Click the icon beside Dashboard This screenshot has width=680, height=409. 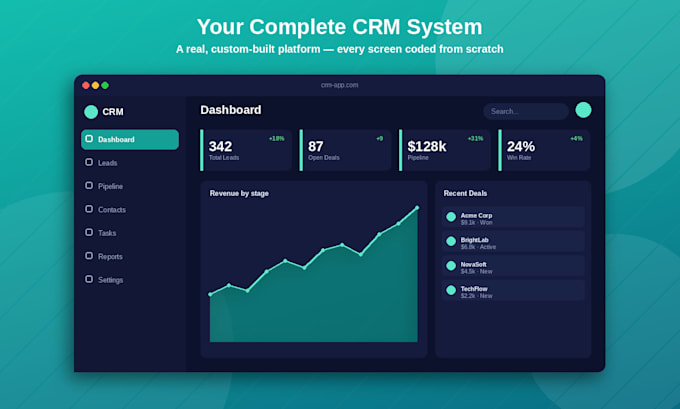point(89,139)
